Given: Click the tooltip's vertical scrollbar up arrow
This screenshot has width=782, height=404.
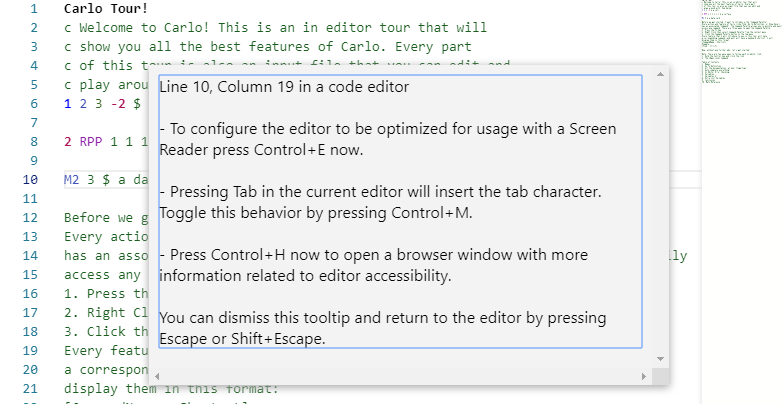Looking at the screenshot, I should 659,74.
